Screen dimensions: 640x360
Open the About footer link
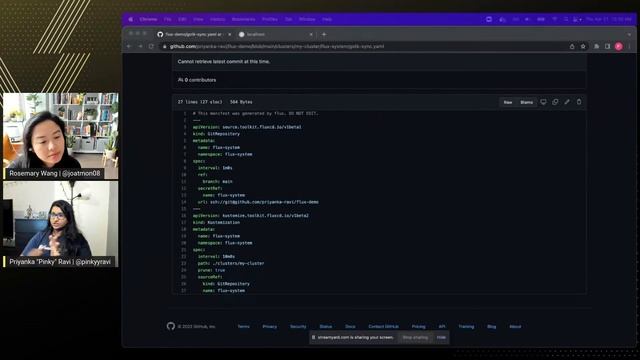(x=515, y=327)
